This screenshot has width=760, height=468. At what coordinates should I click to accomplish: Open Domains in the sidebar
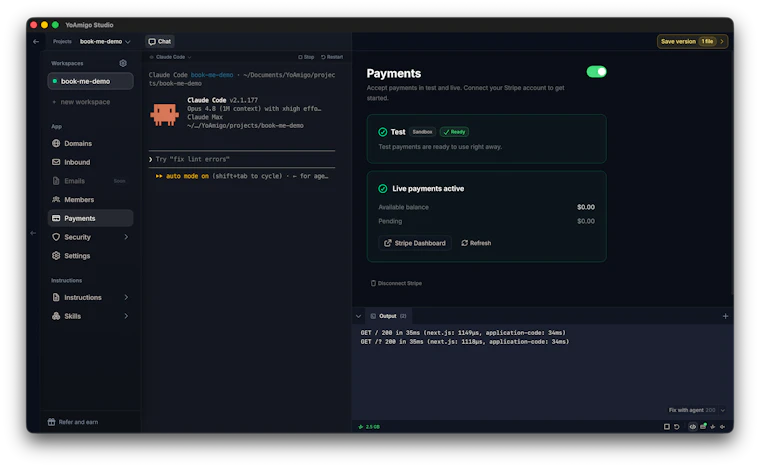point(90,143)
